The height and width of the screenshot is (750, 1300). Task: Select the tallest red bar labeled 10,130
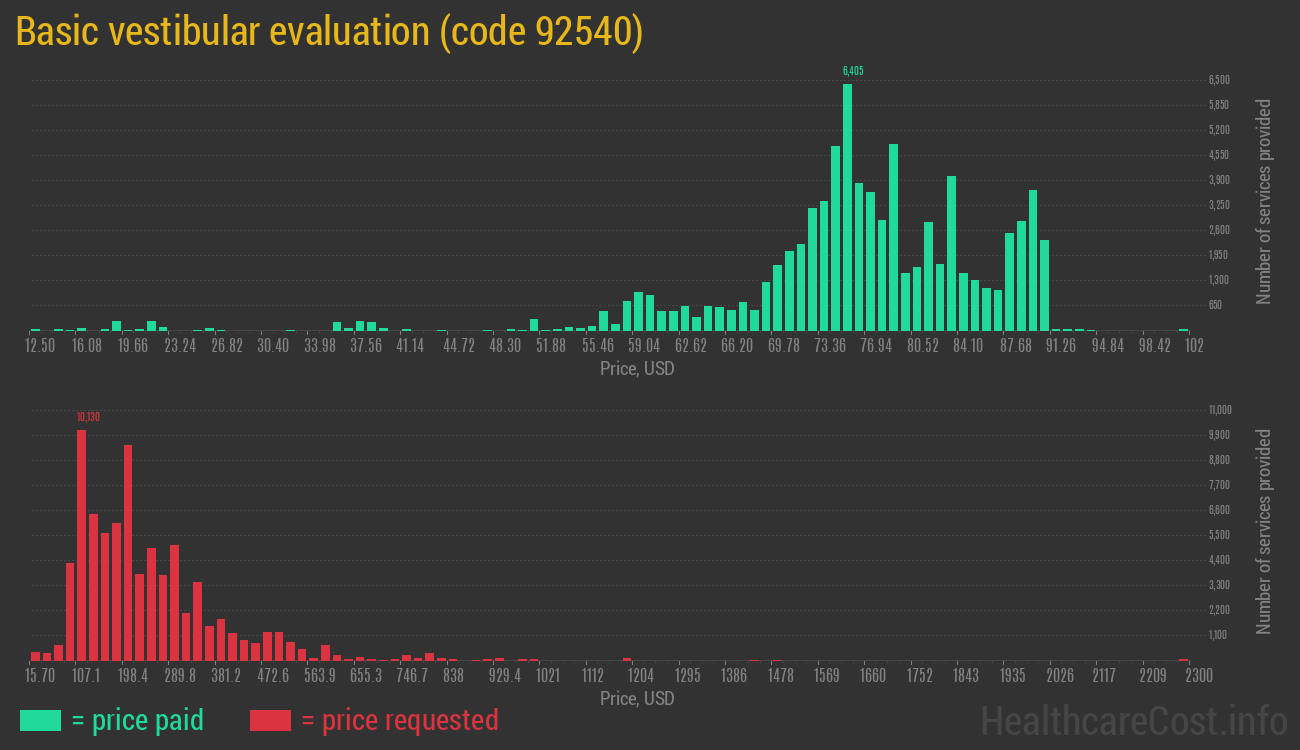pyautogui.click(x=82, y=545)
